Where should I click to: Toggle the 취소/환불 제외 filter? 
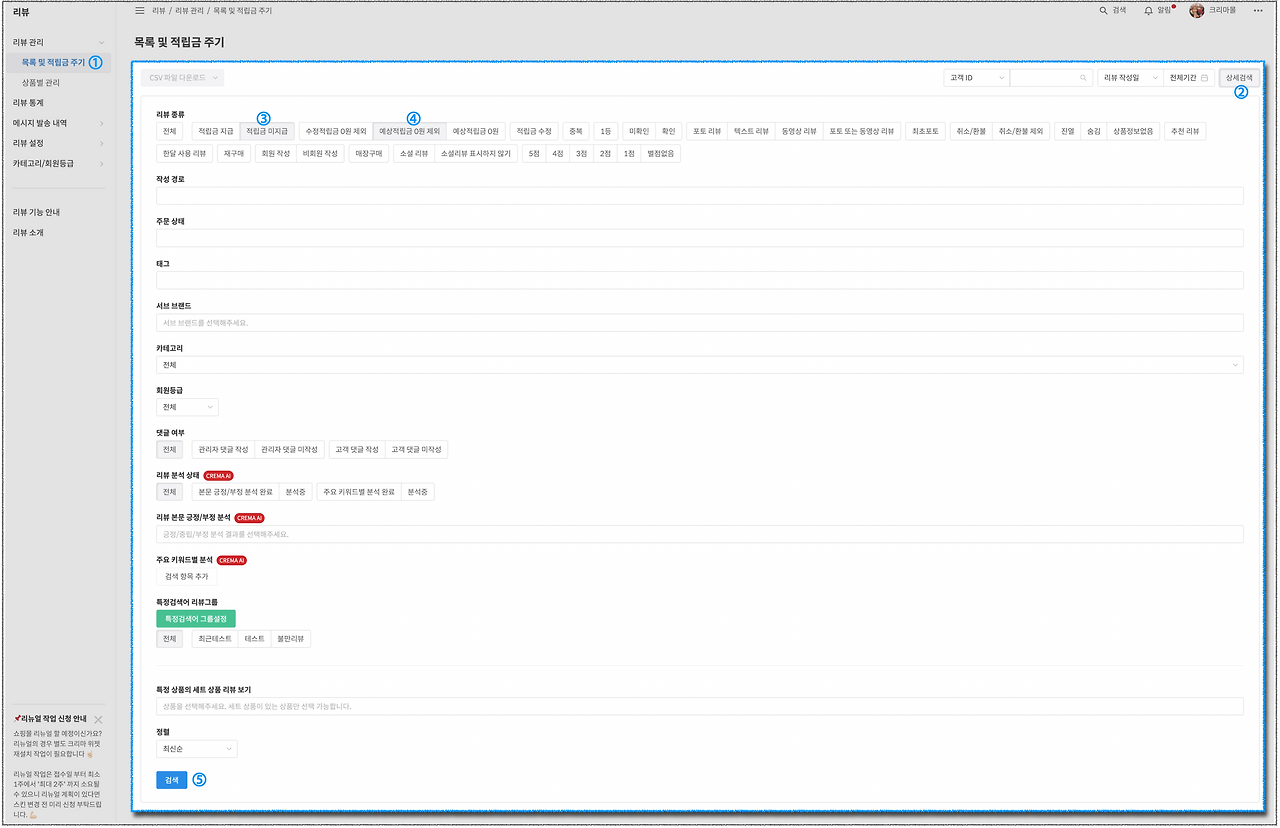click(1020, 131)
